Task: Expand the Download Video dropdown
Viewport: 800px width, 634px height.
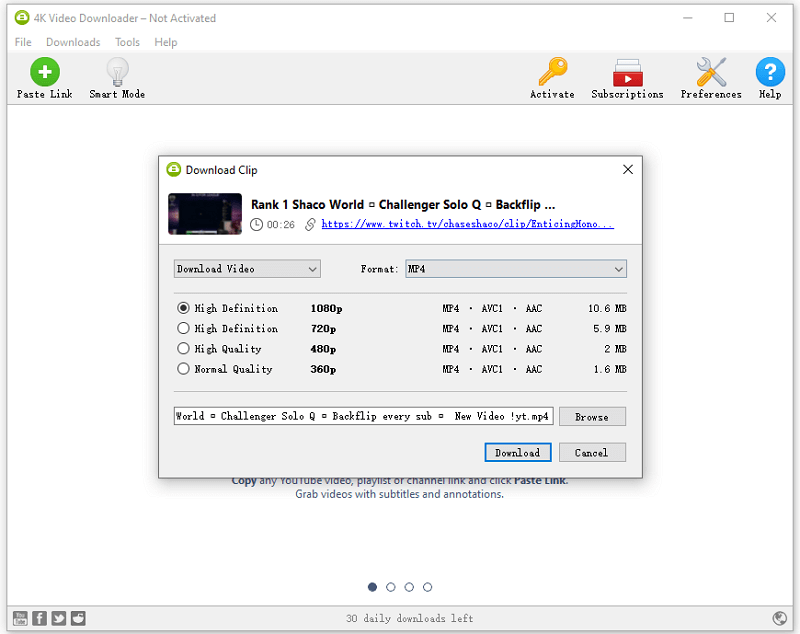Action: [247, 269]
